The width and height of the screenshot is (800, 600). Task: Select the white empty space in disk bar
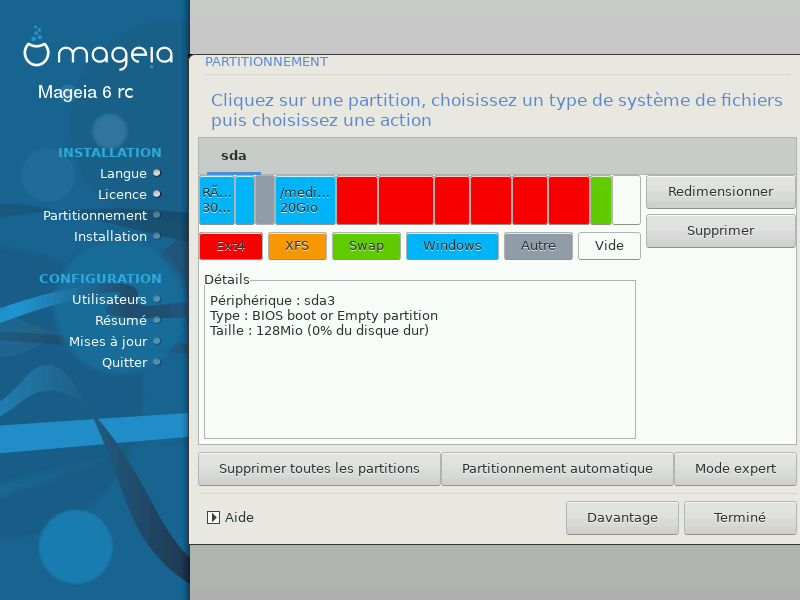click(626, 200)
